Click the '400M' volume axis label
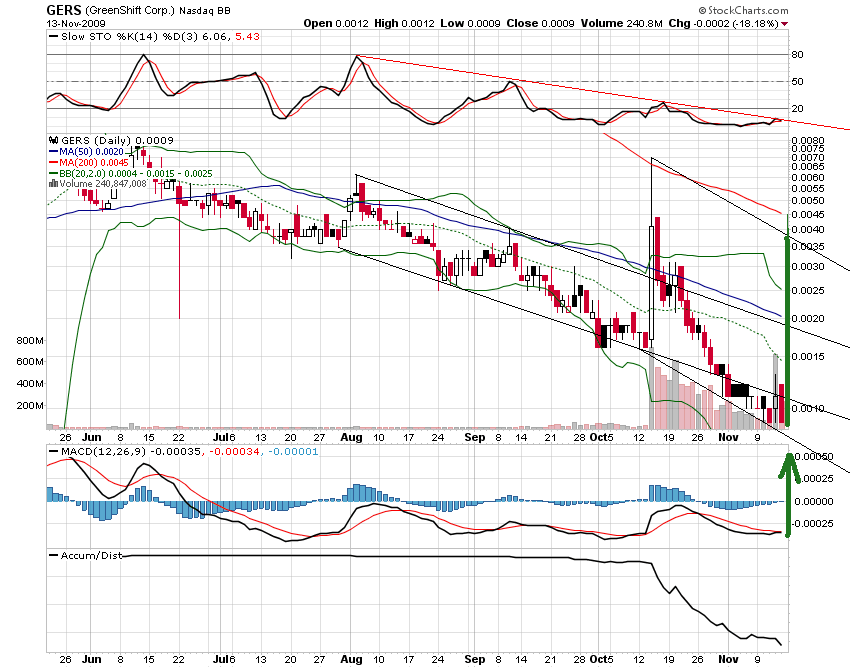Screen dimensions: 850x668 point(30,384)
